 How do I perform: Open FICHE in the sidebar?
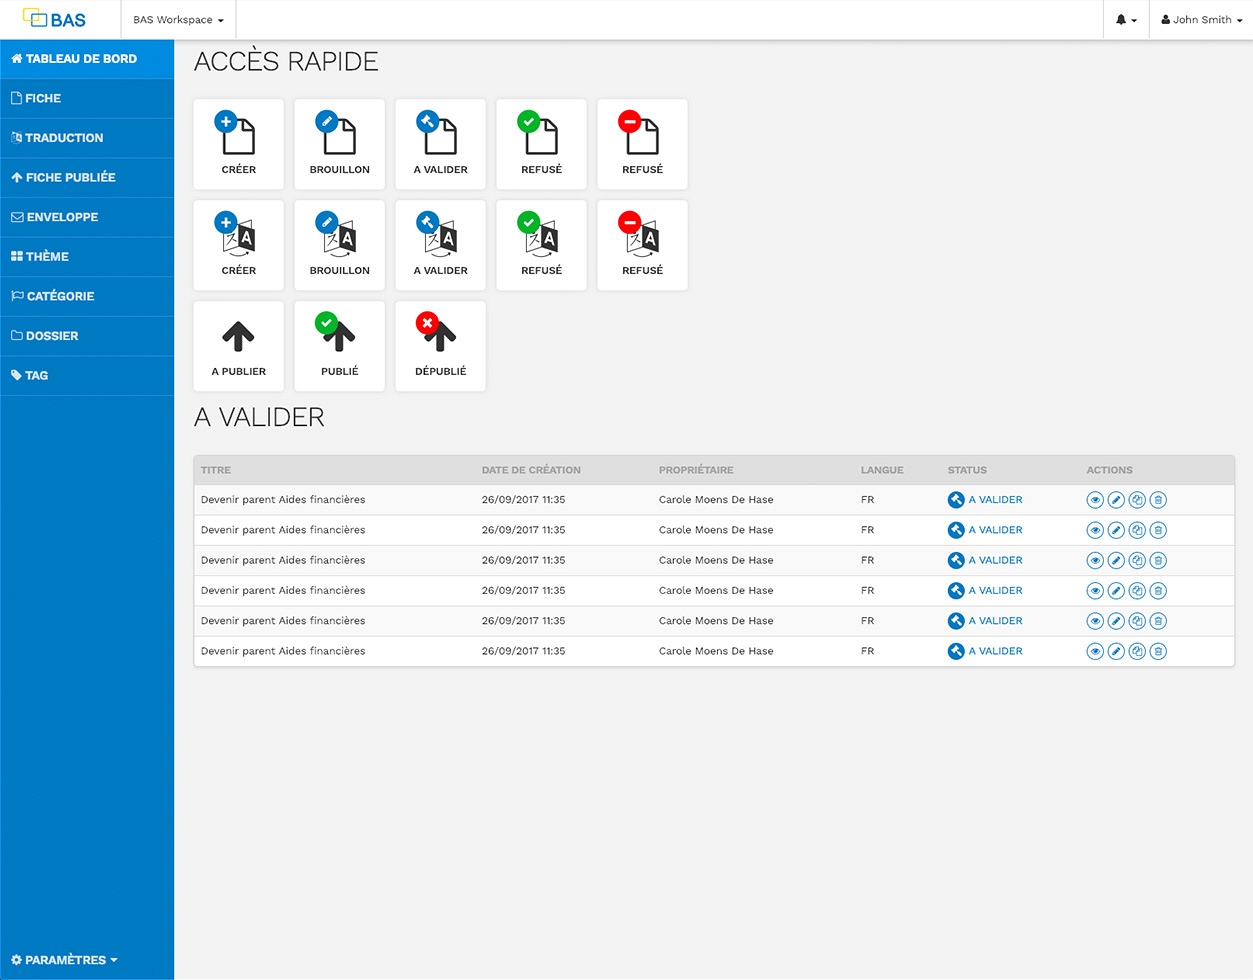click(x=87, y=98)
